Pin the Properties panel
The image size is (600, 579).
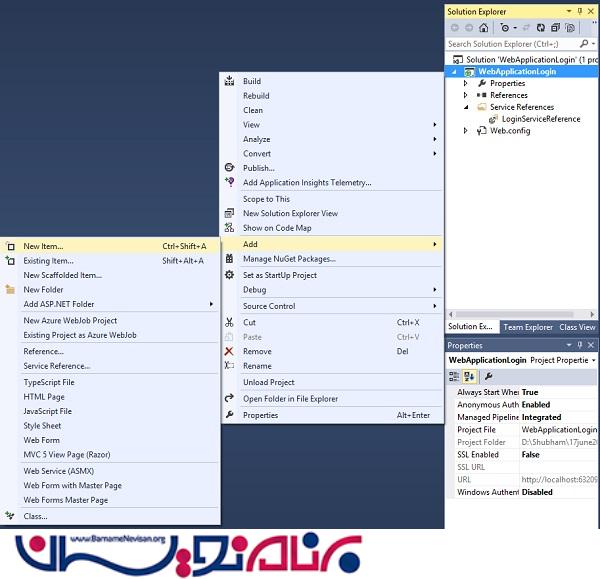[580, 345]
